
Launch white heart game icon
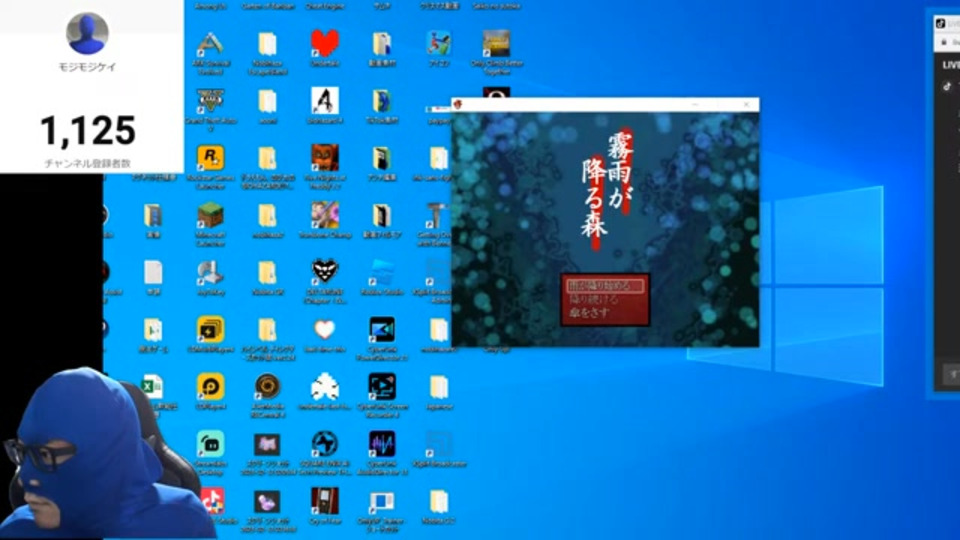point(324,330)
